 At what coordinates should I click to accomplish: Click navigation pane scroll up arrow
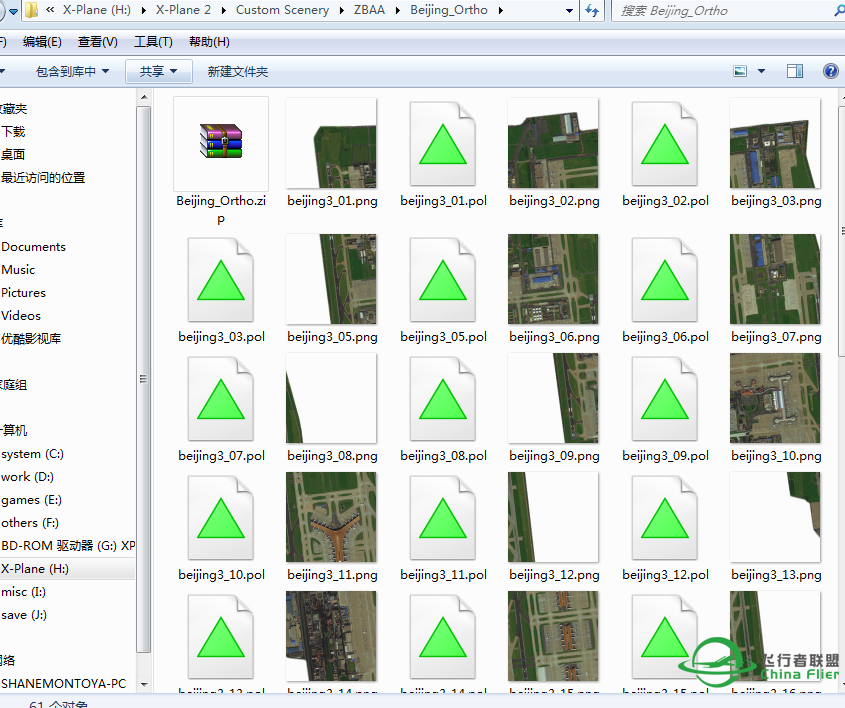click(143, 98)
